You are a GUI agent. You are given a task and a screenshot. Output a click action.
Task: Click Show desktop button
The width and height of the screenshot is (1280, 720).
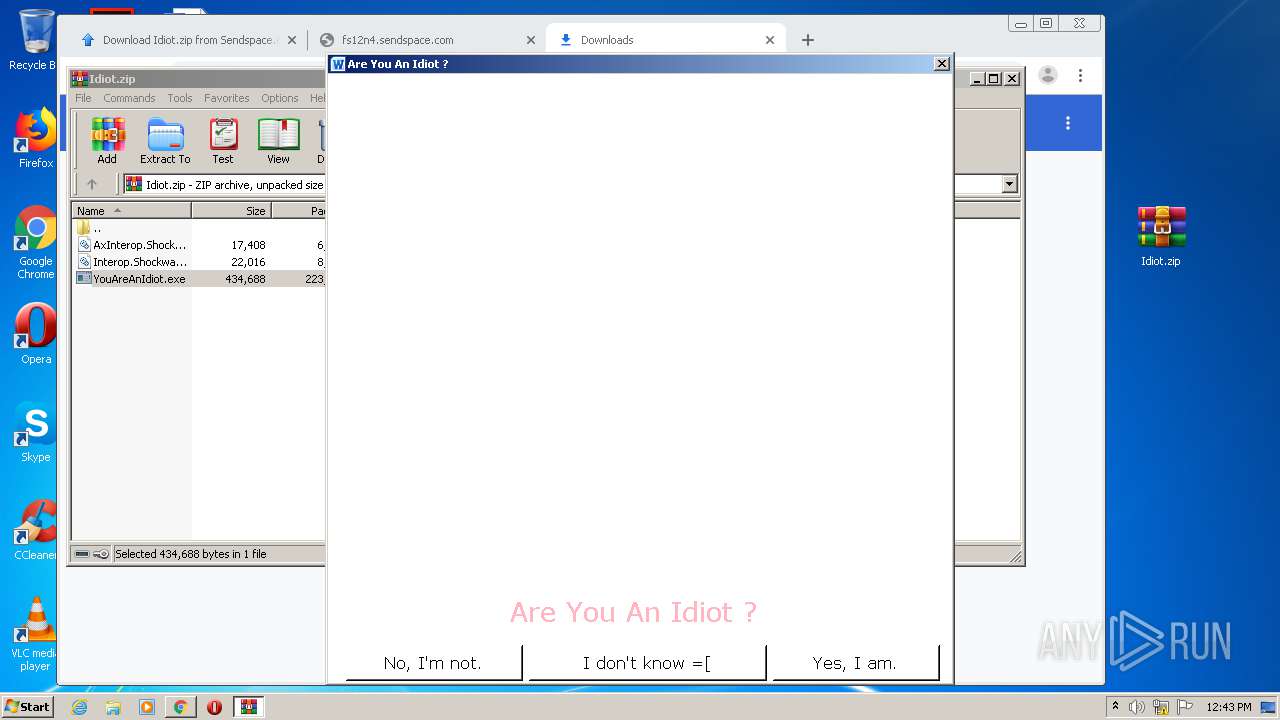click(x=1268, y=707)
